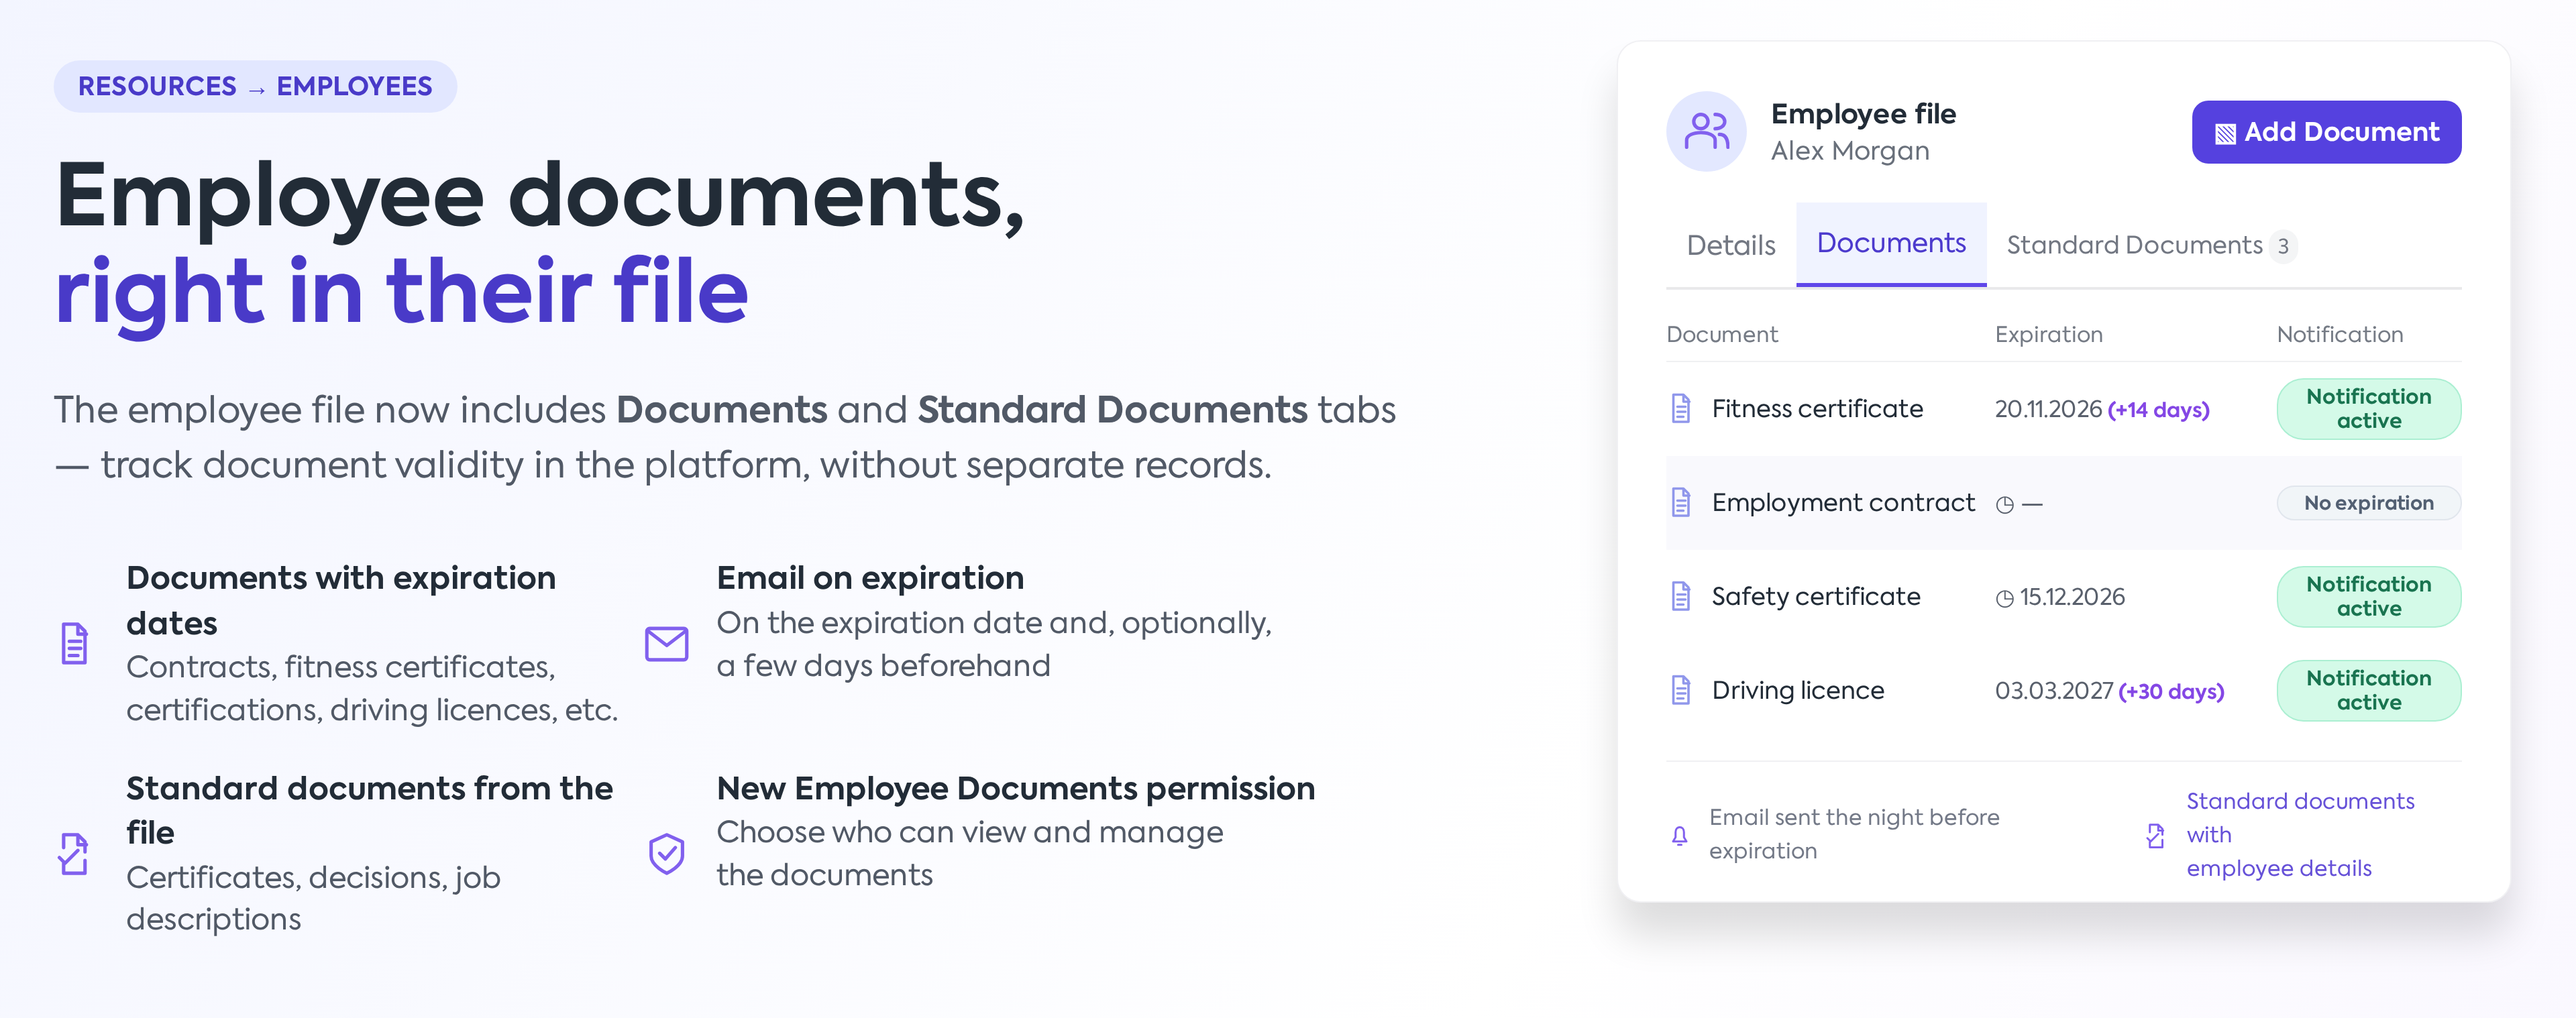Click the Standard Documents count badge 3
The image size is (2576, 1018).
[x=2283, y=246]
